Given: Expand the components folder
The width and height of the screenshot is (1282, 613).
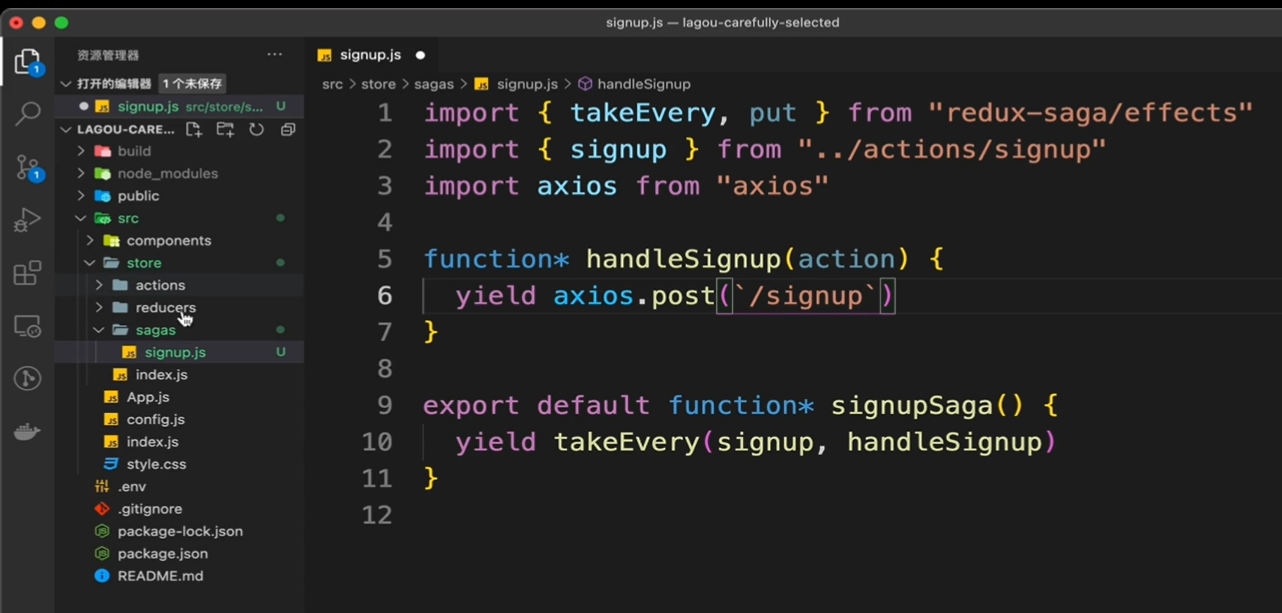Looking at the screenshot, I should pyautogui.click(x=90, y=240).
